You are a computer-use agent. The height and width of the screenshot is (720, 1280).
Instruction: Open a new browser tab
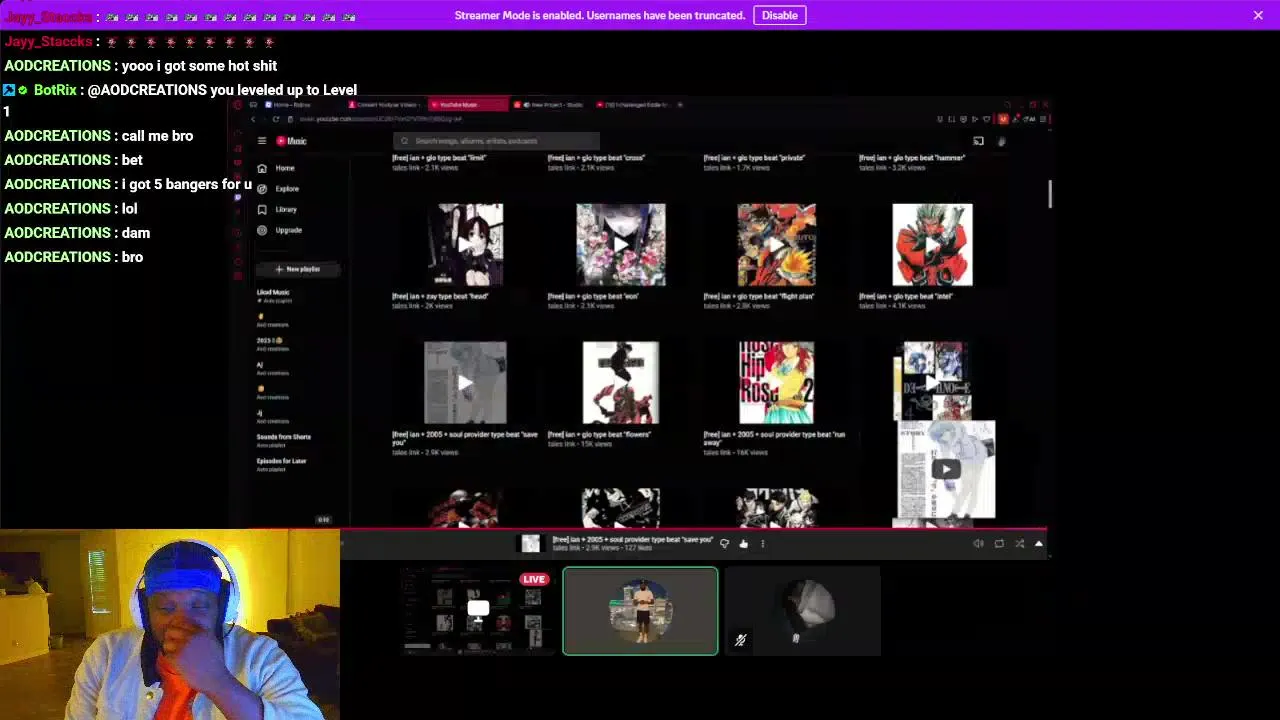[x=681, y=104]
